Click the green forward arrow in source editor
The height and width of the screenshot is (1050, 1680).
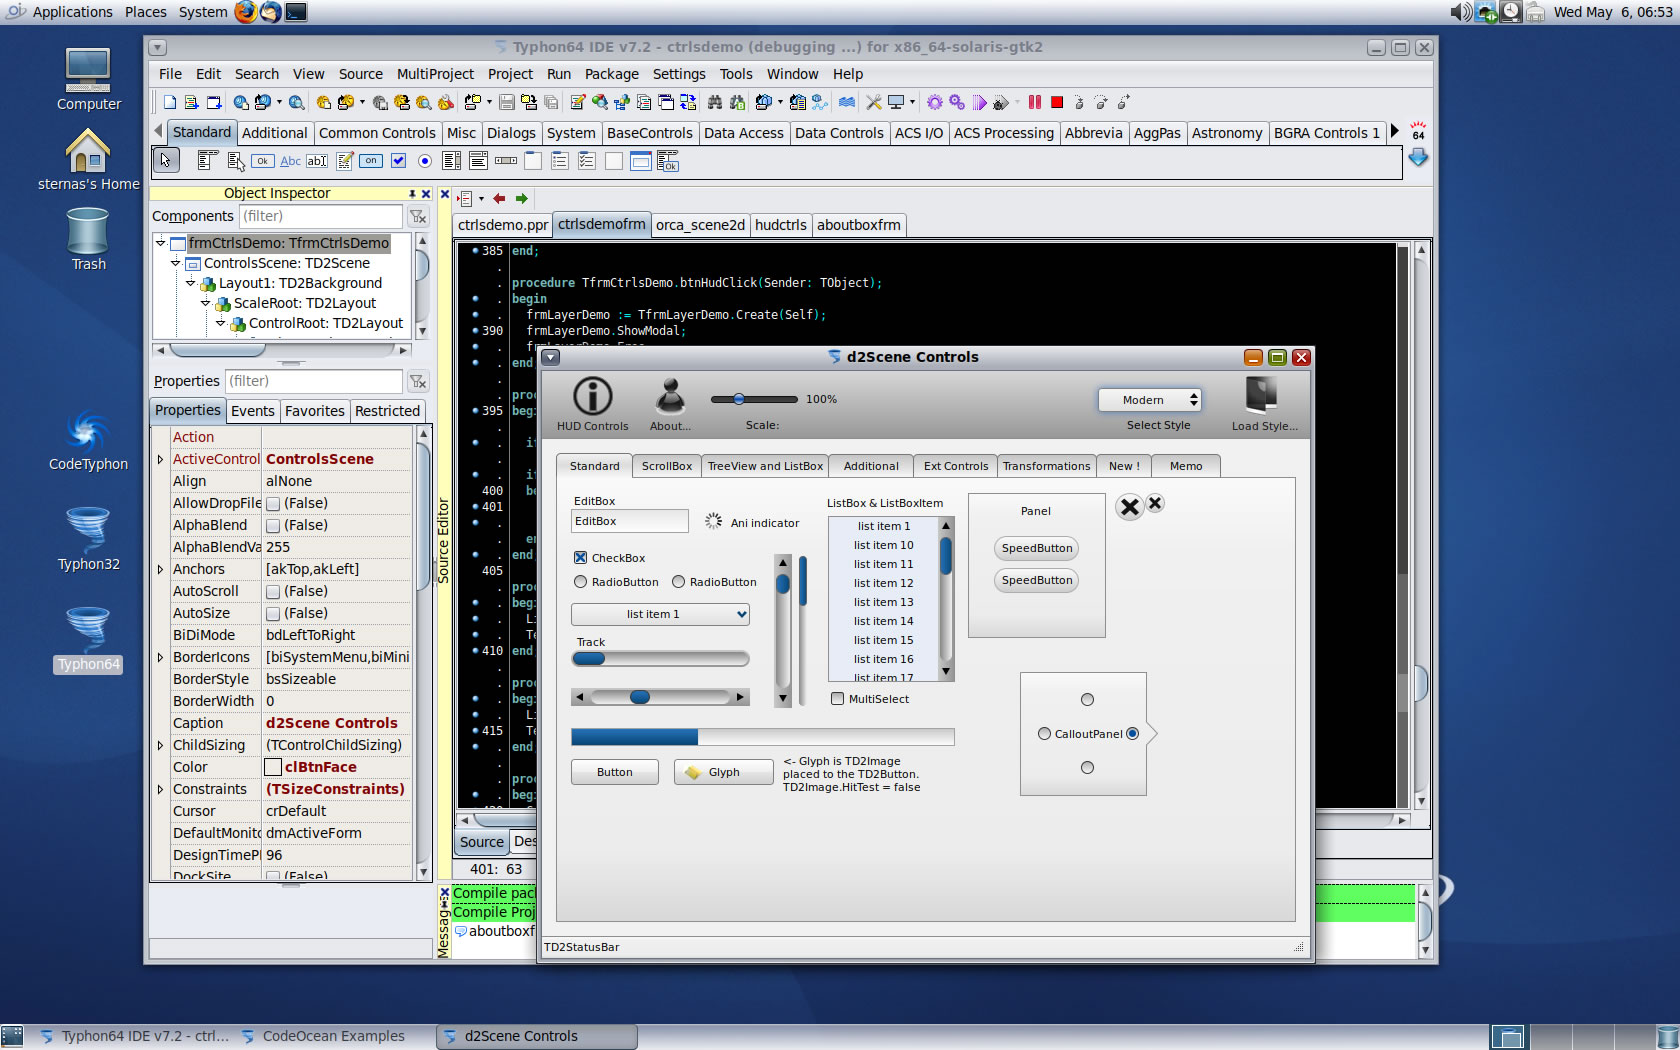point(521,198)
